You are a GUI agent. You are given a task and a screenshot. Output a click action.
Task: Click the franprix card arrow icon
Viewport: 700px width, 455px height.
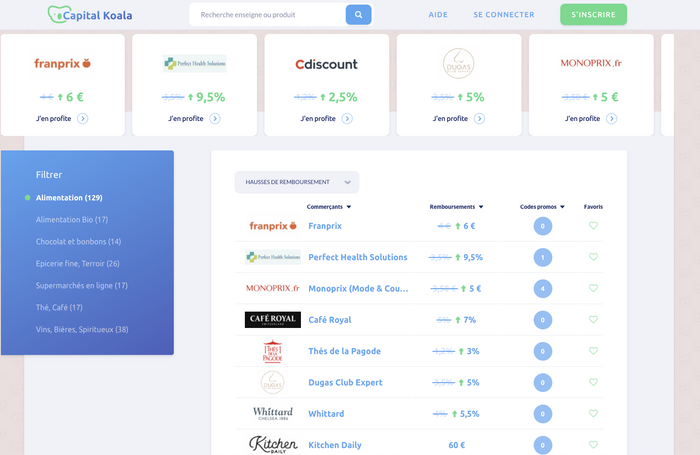83,118
